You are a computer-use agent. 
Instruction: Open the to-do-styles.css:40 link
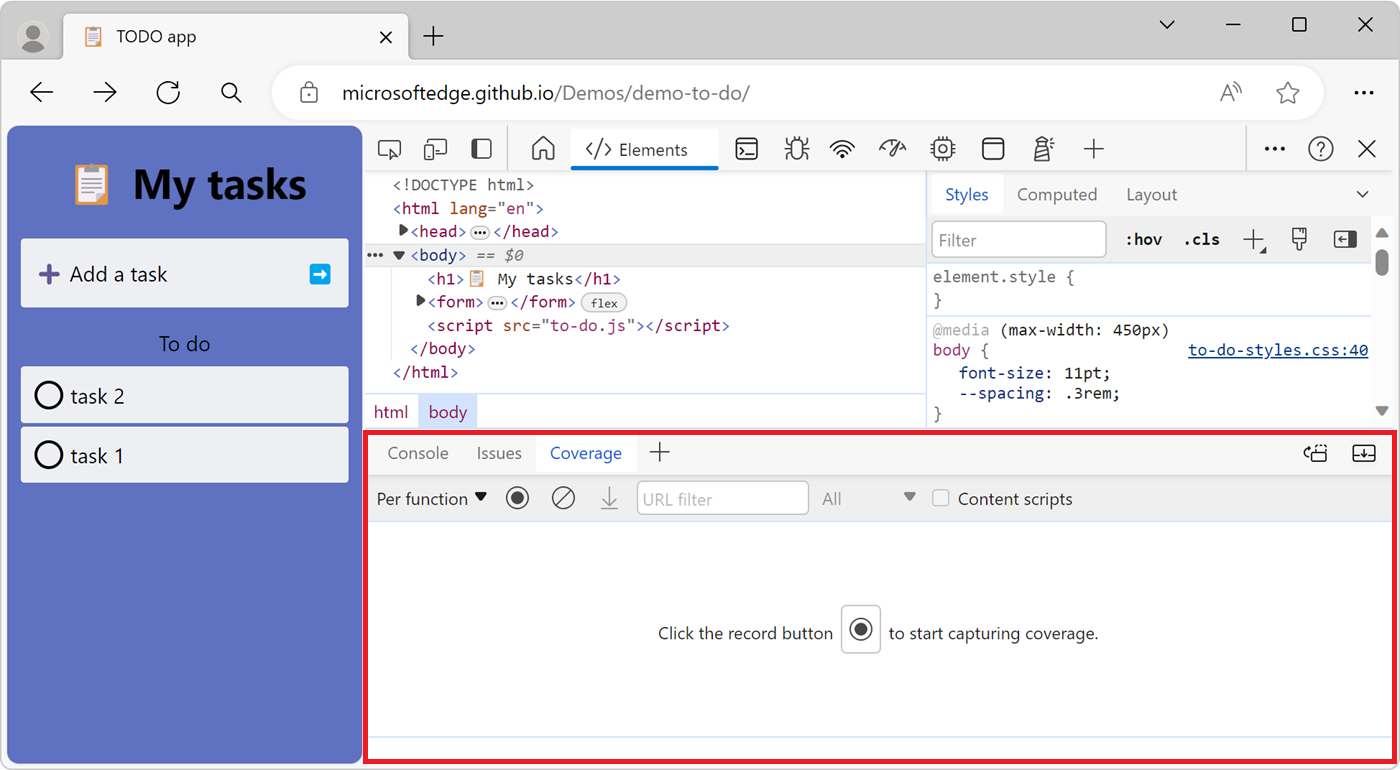1277,350
